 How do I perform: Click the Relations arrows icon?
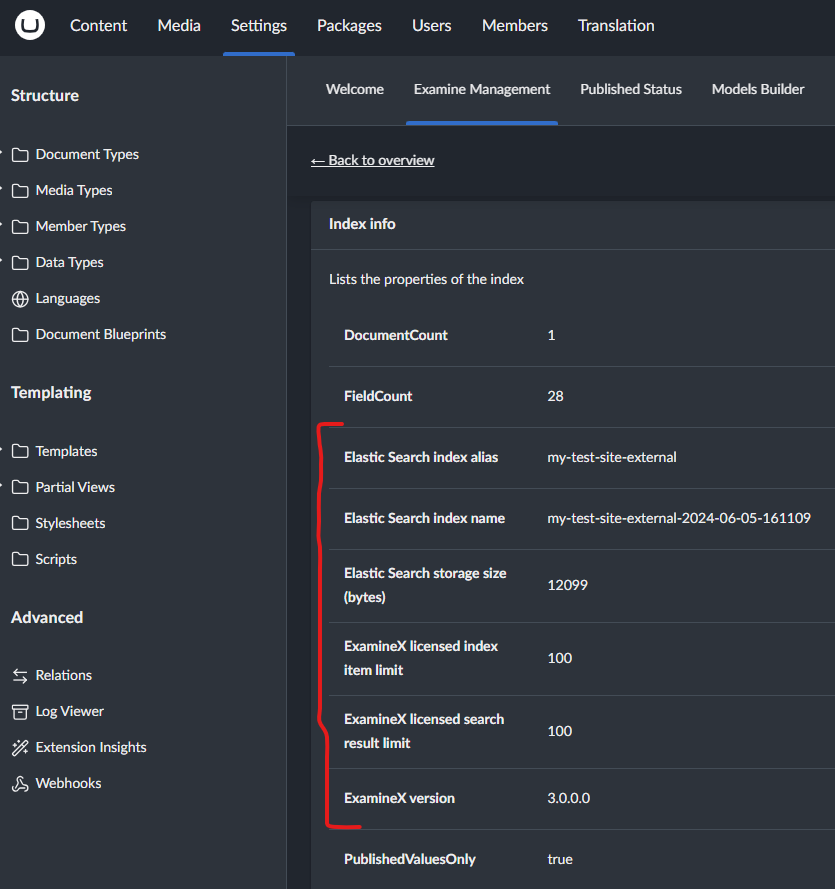20,676
